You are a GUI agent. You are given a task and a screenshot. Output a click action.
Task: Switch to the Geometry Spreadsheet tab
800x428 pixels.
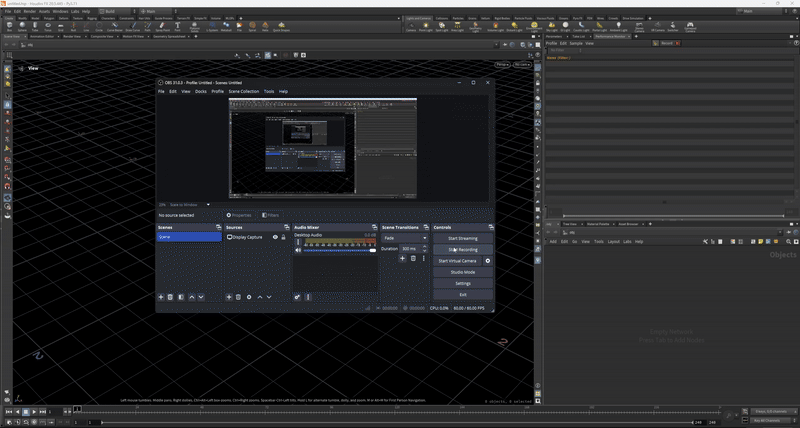170,37
